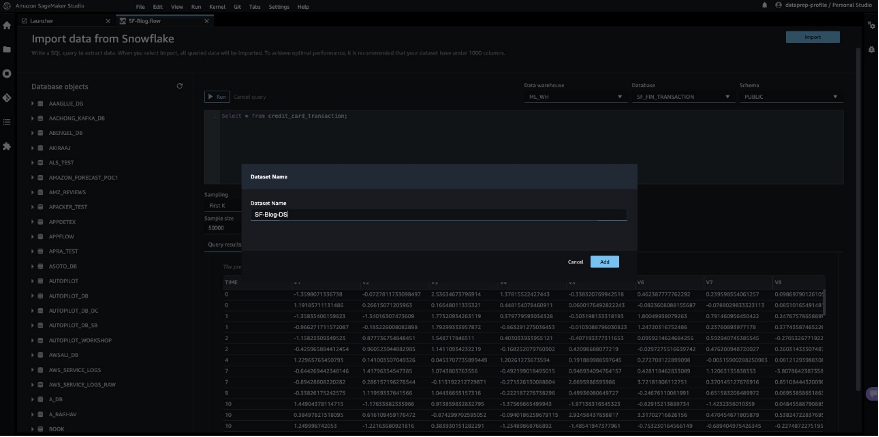Expand the AKIRAAJ database node
Viewport: 879px width, 437px height.
pos(33,148)
